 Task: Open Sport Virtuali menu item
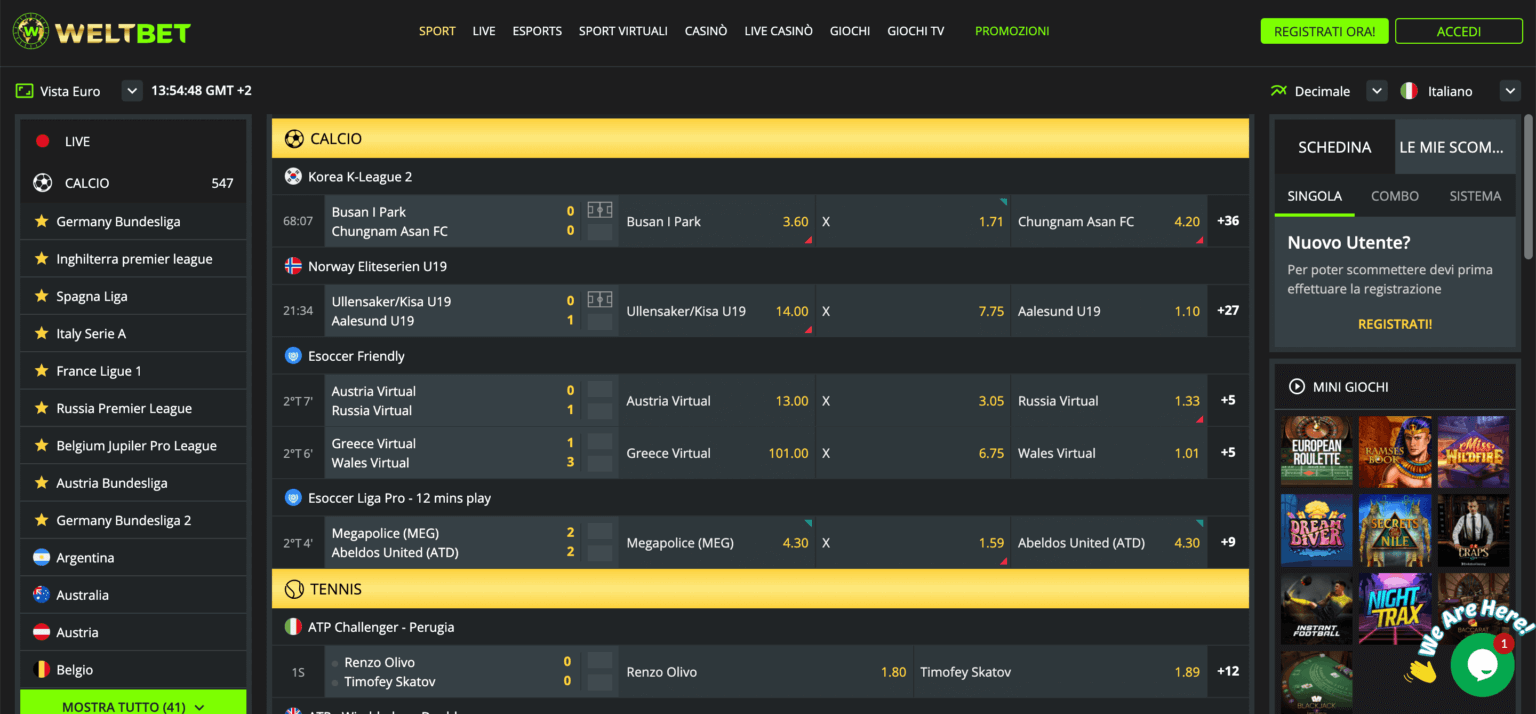click(623, 31)
